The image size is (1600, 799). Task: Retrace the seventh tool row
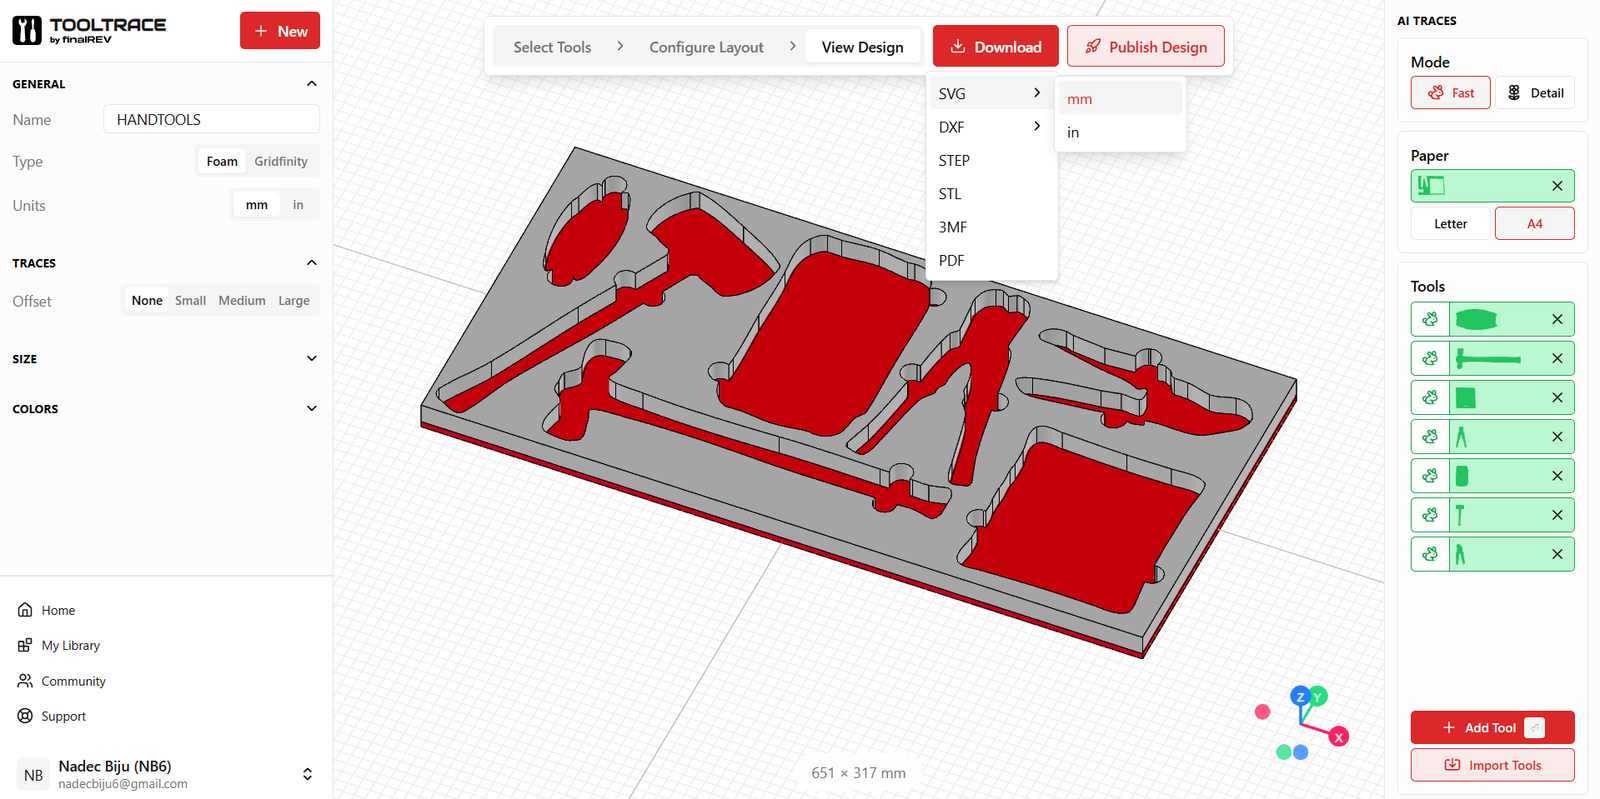pos(1430,553)
